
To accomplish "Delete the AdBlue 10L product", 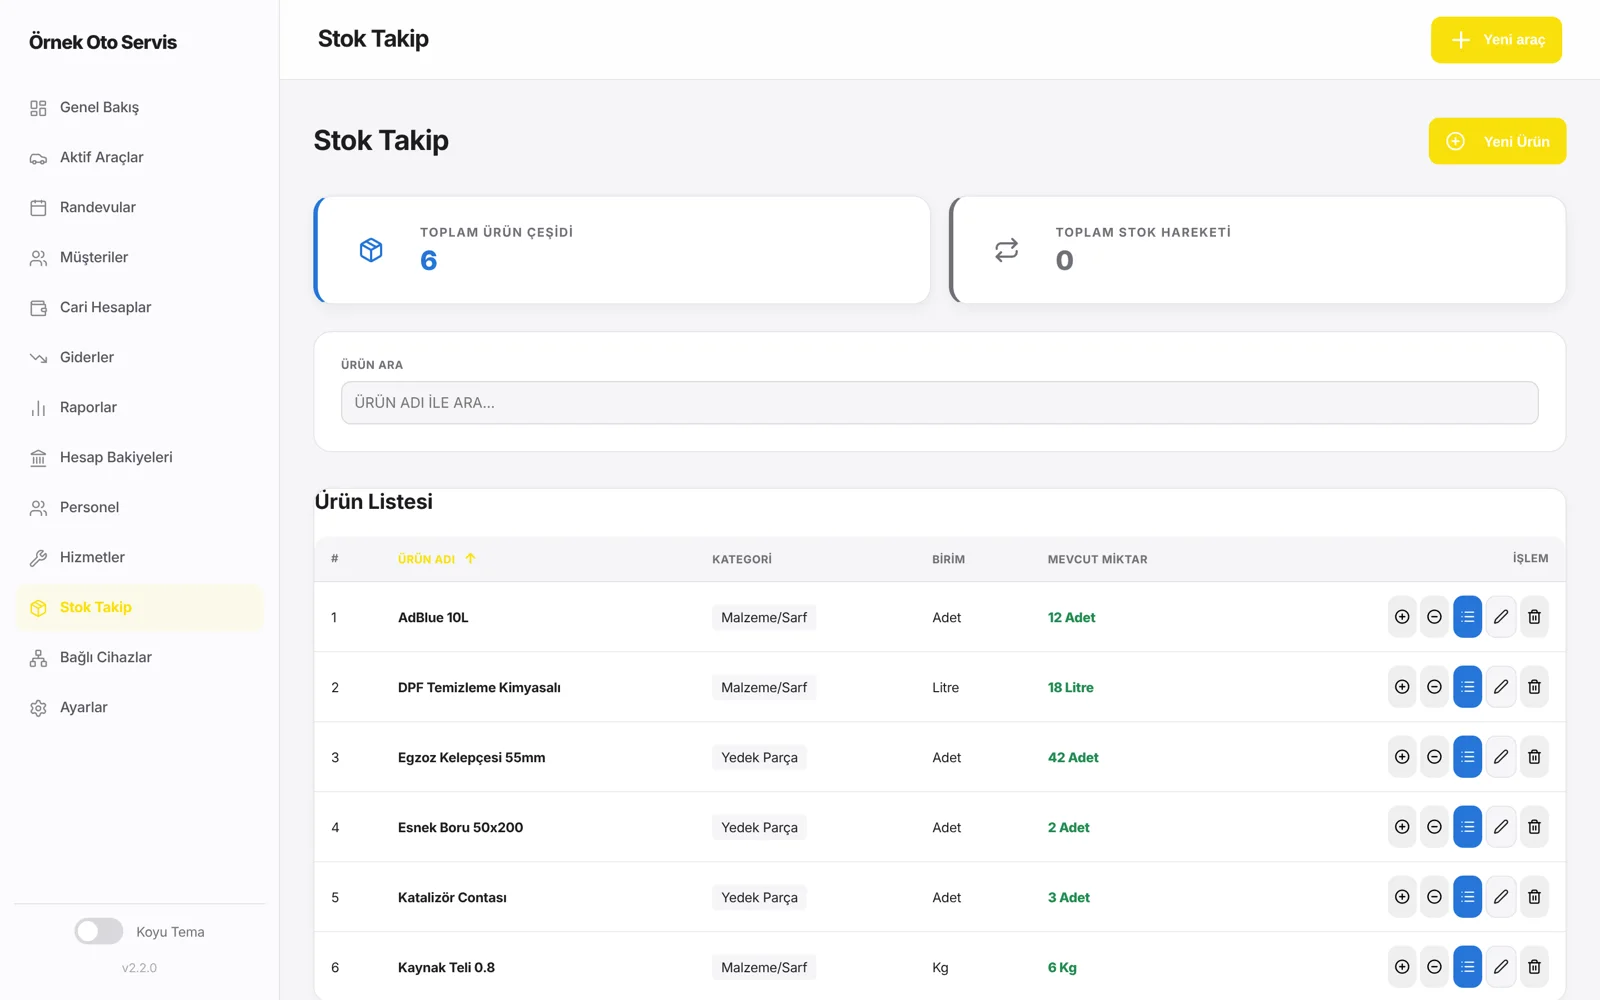I will point(1534,617).
